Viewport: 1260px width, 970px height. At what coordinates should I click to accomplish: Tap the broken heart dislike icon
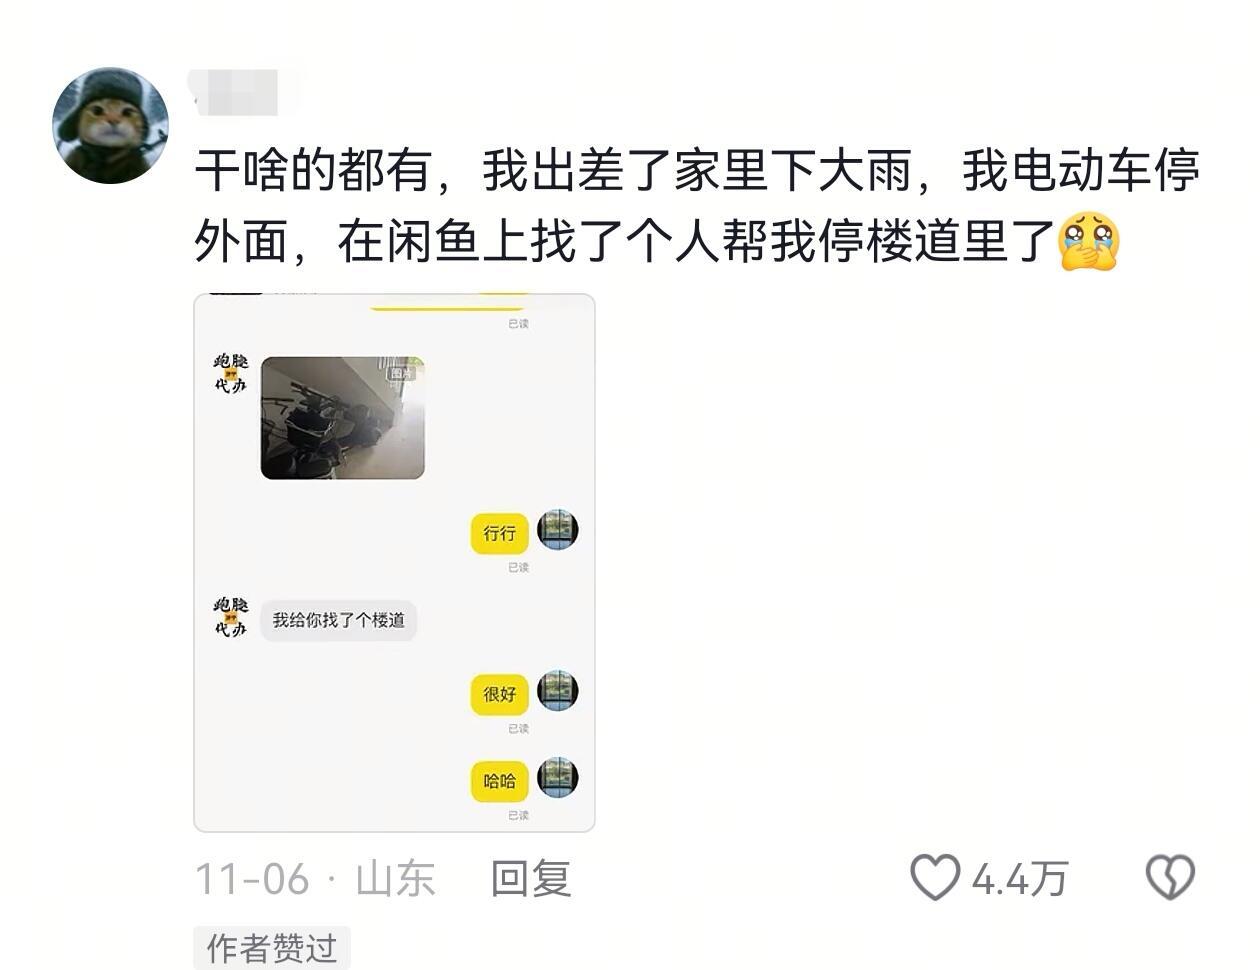pyautogui.click(x=1169, y=877)
